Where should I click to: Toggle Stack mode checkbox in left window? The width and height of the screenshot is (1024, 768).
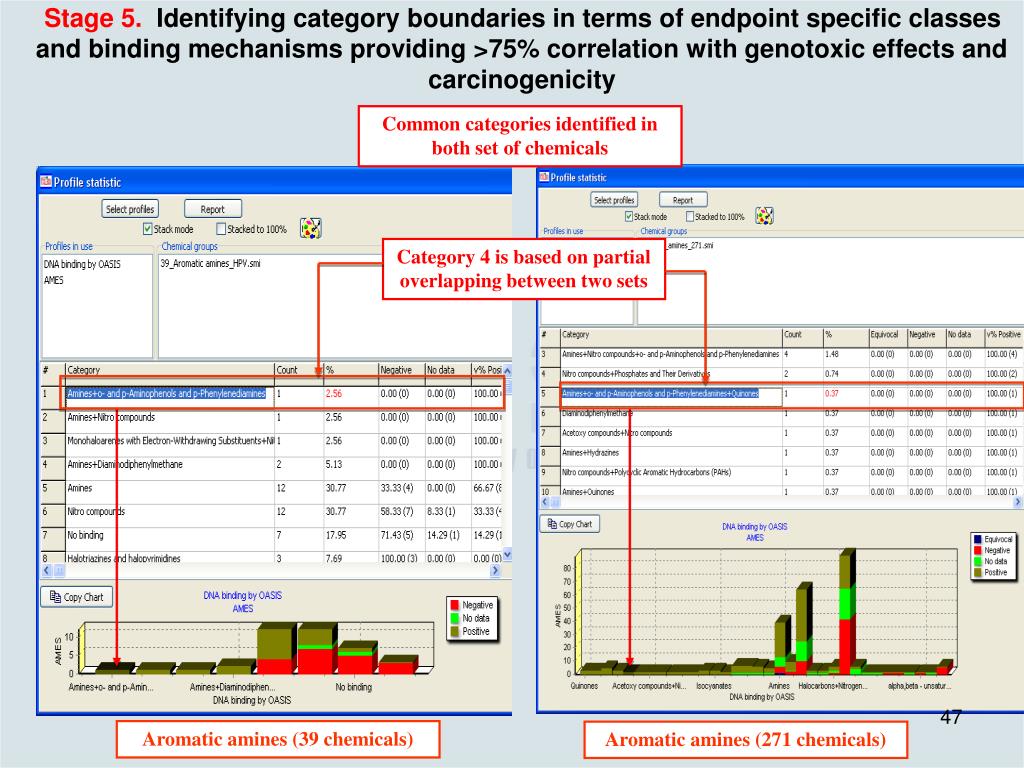[x=148, y=229]
